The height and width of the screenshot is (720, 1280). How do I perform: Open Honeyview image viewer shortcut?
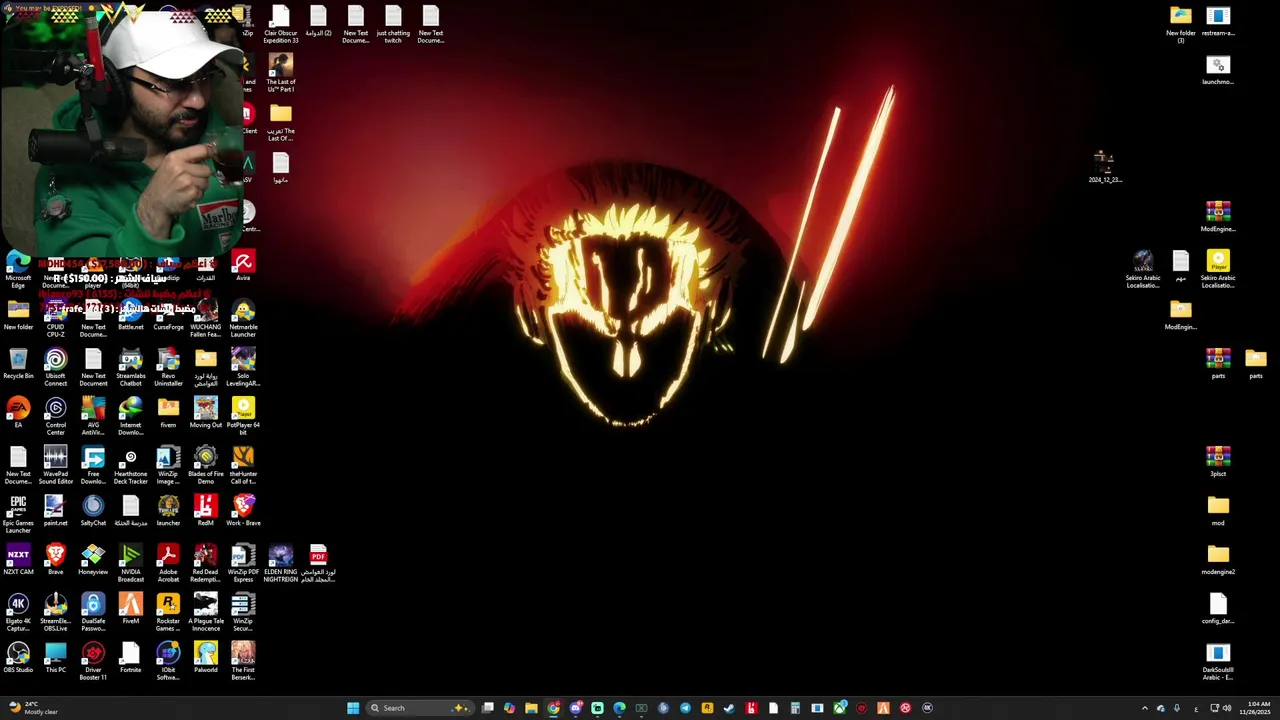pos(93,560)
